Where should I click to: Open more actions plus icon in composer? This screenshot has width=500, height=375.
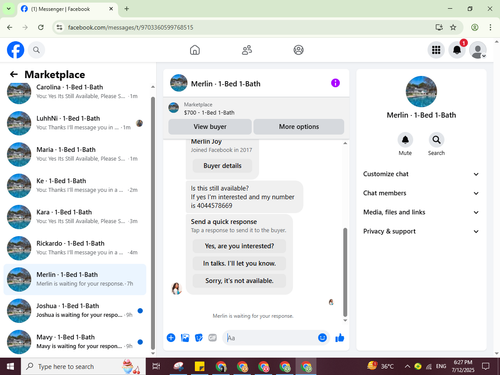(x=171, y=338)
